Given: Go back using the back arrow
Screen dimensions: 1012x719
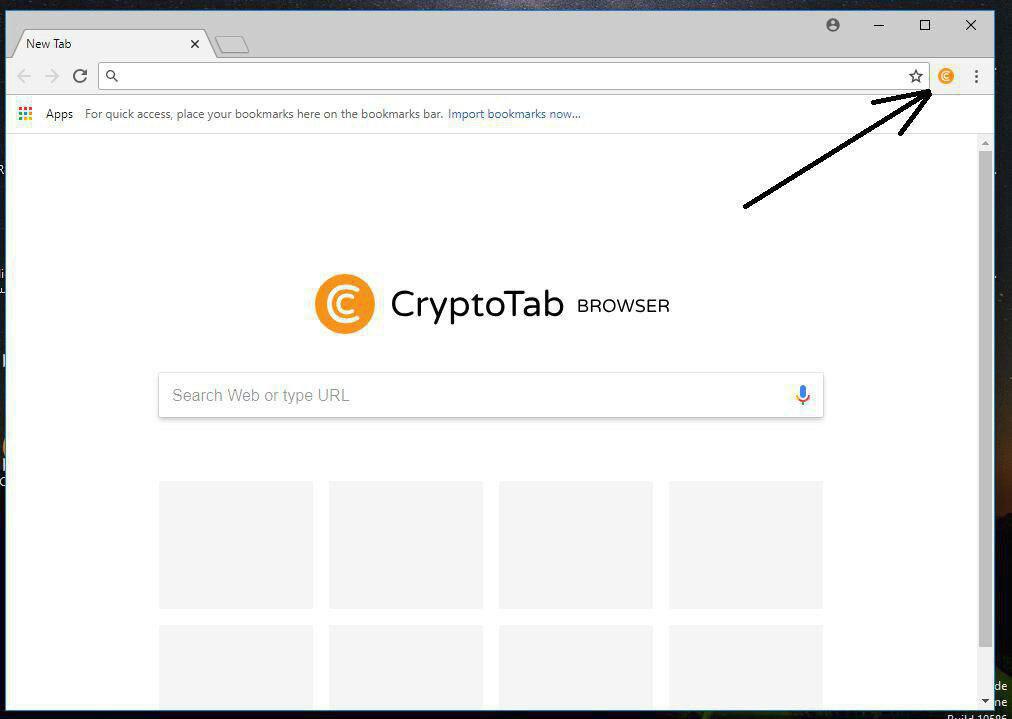Looking at the screenshot, I should [24, 76].
